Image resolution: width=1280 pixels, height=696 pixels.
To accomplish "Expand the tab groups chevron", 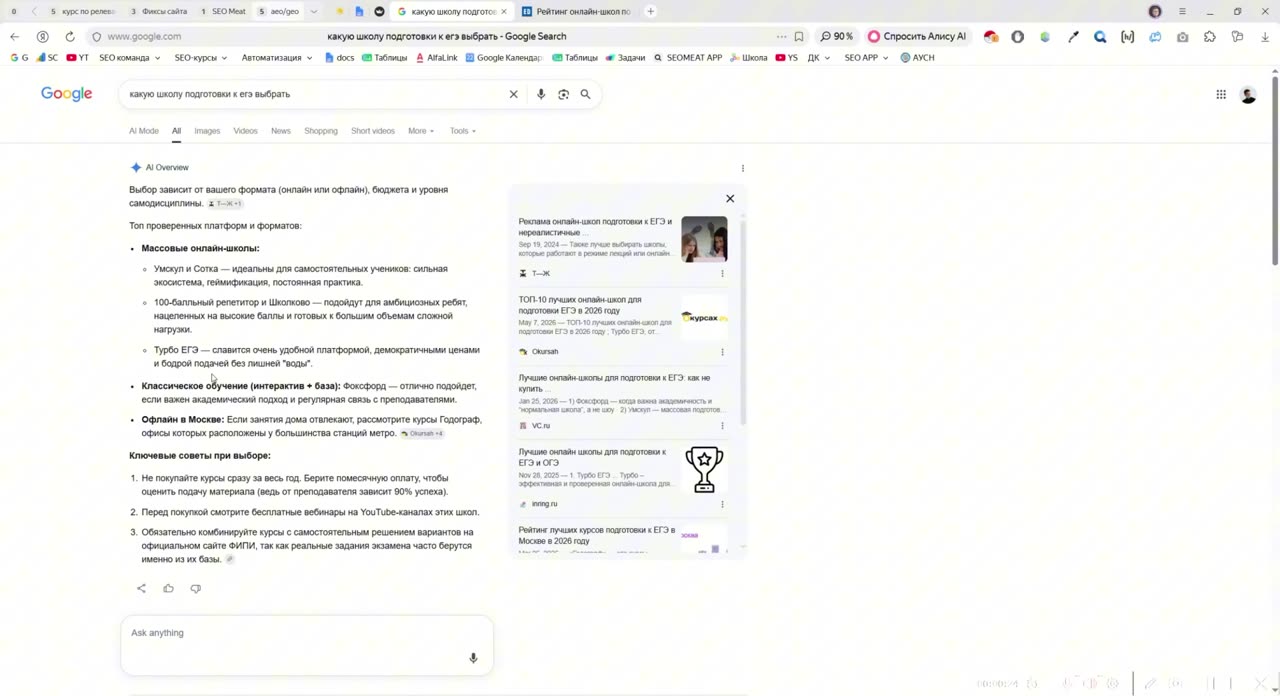I will [314, 11].
